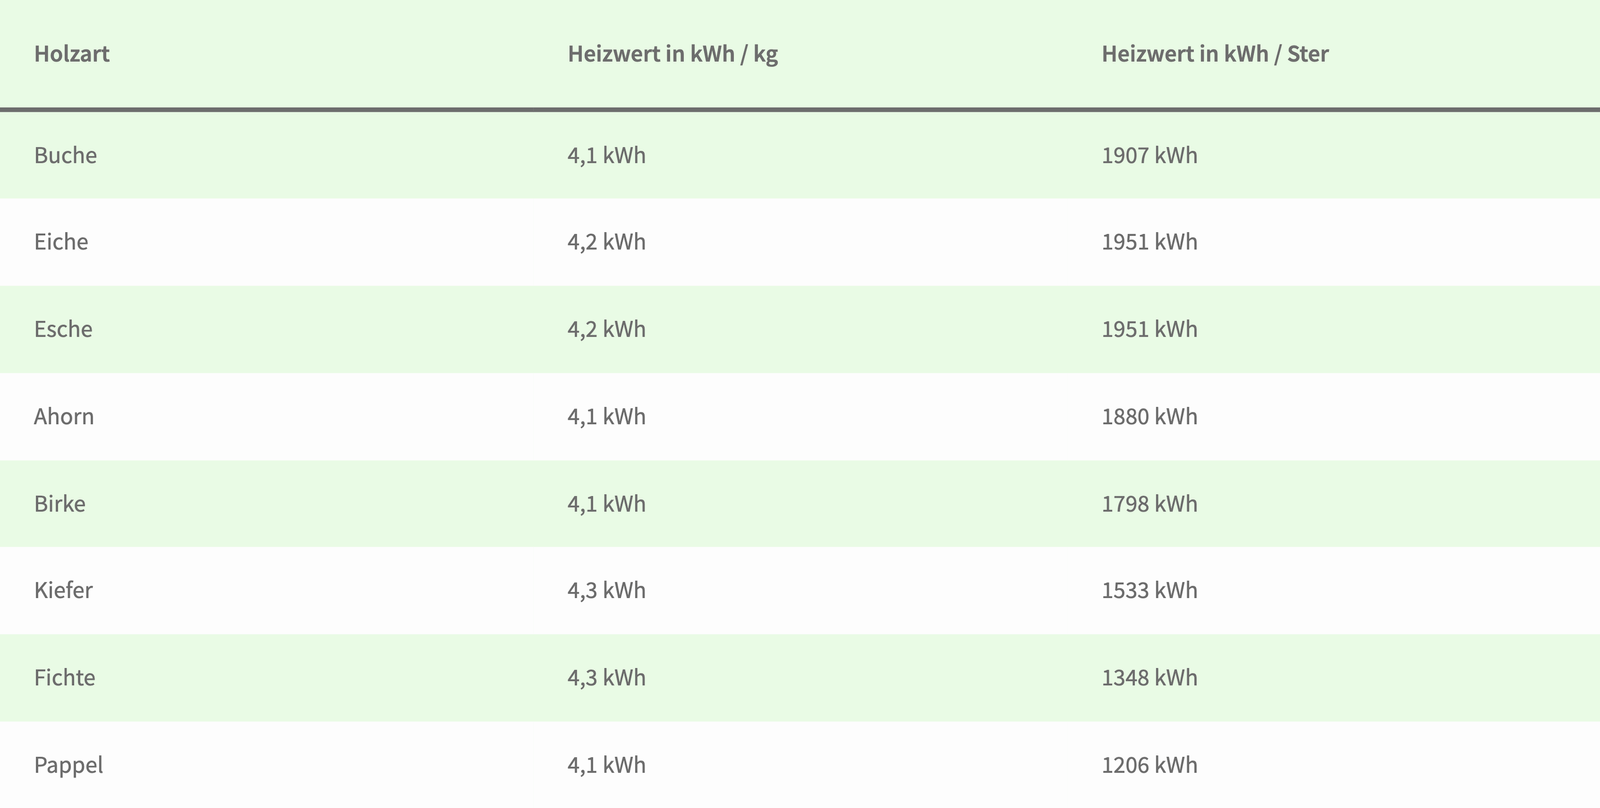The height and width of the screenshot is (808, 1600).
Task: Click the Esche cell in the table
Action: coord(63,329)
